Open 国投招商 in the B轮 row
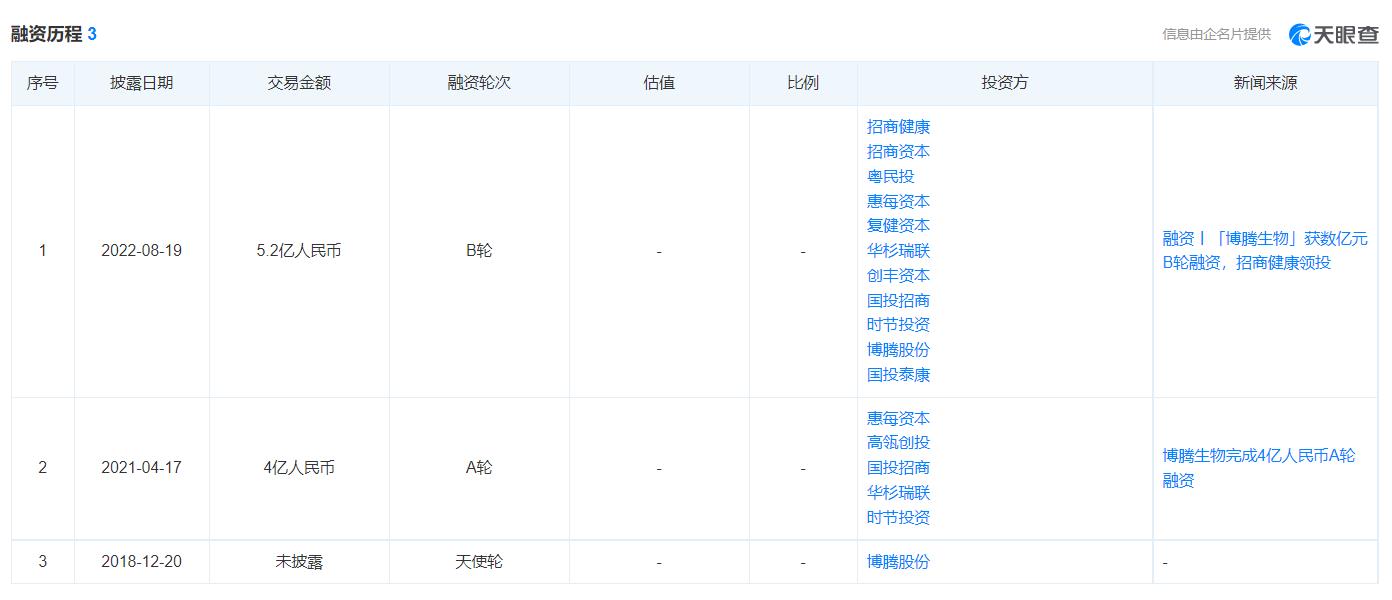 pyautogui.click(x=898, y=300)
